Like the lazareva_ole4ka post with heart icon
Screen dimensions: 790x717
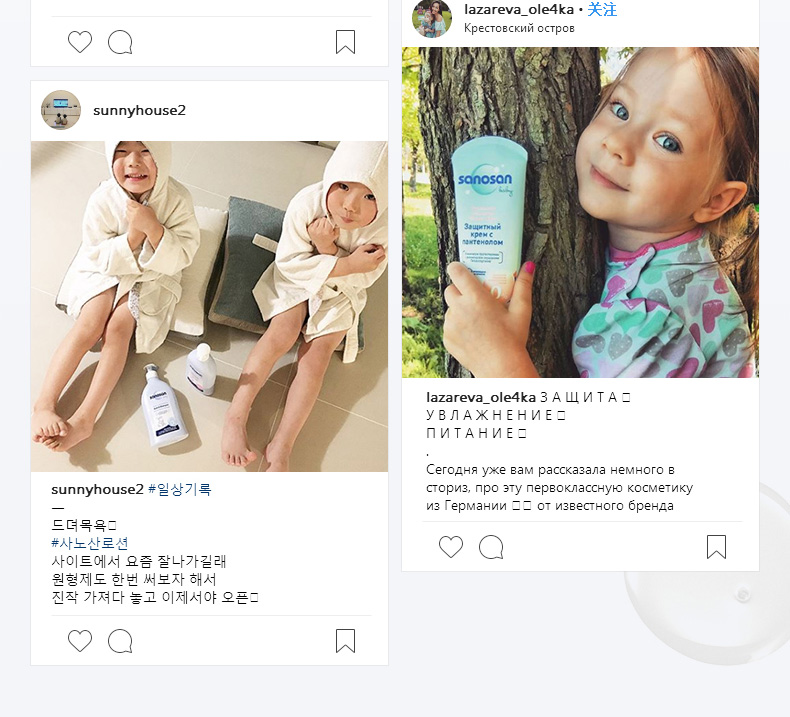click(451, 547)
